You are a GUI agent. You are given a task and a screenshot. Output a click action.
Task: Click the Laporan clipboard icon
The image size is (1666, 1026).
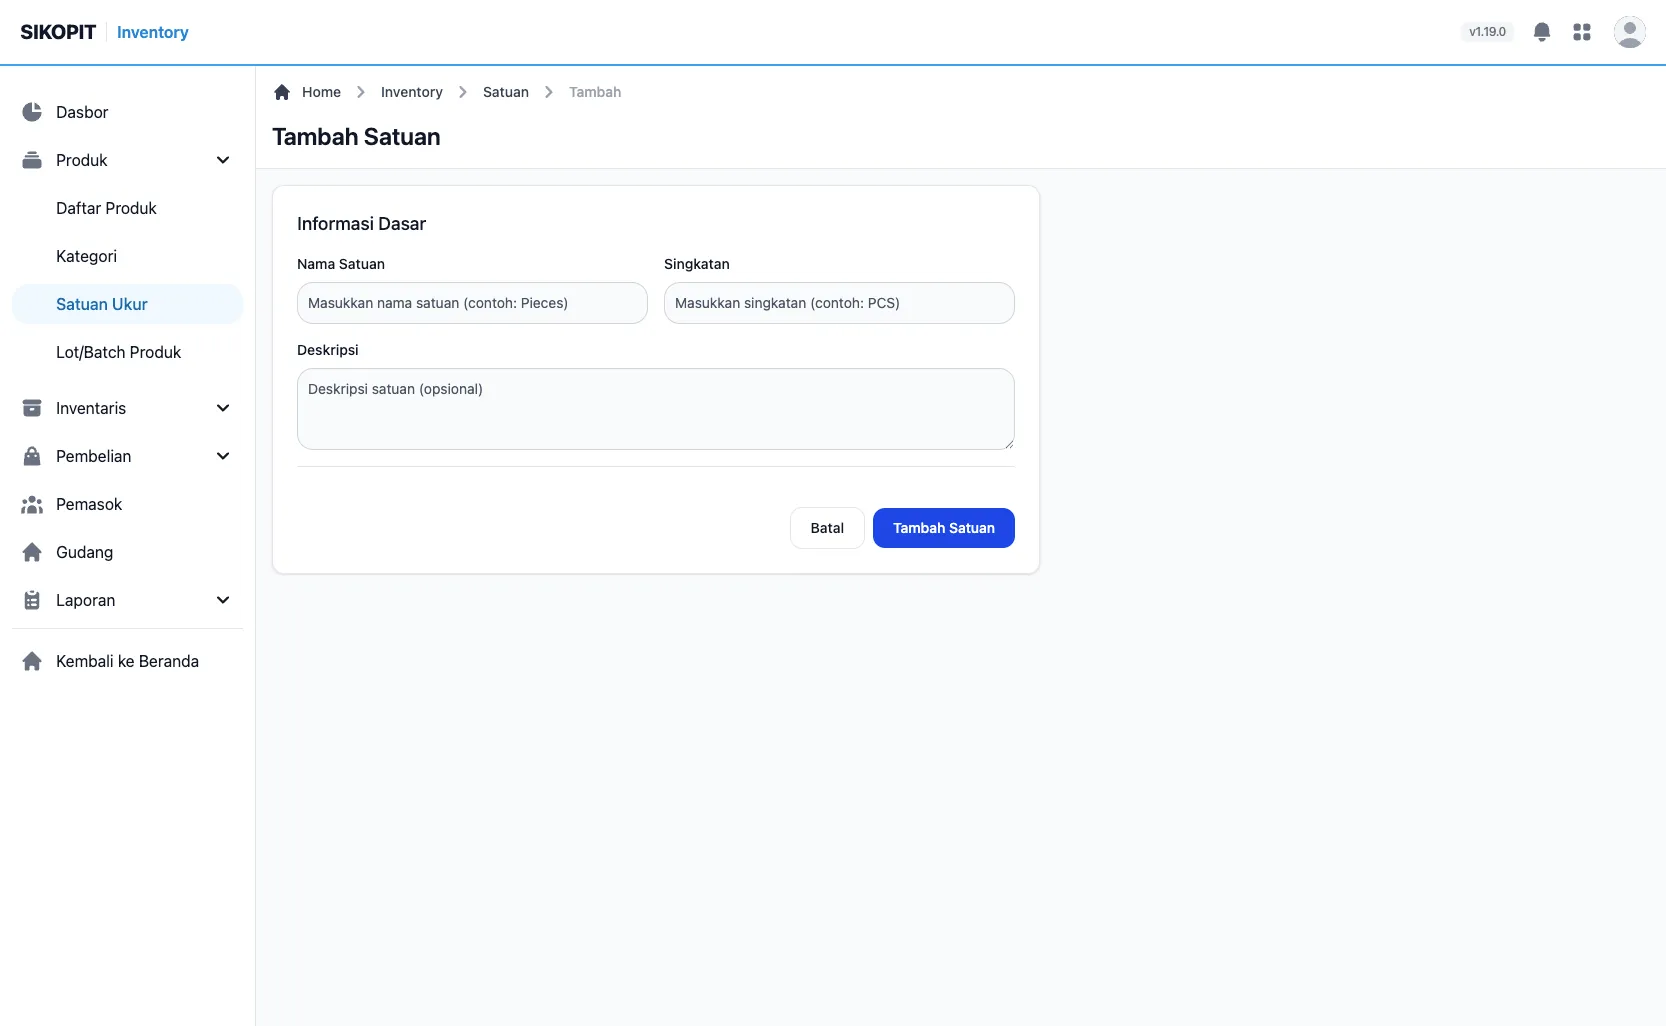pos(32,600)
